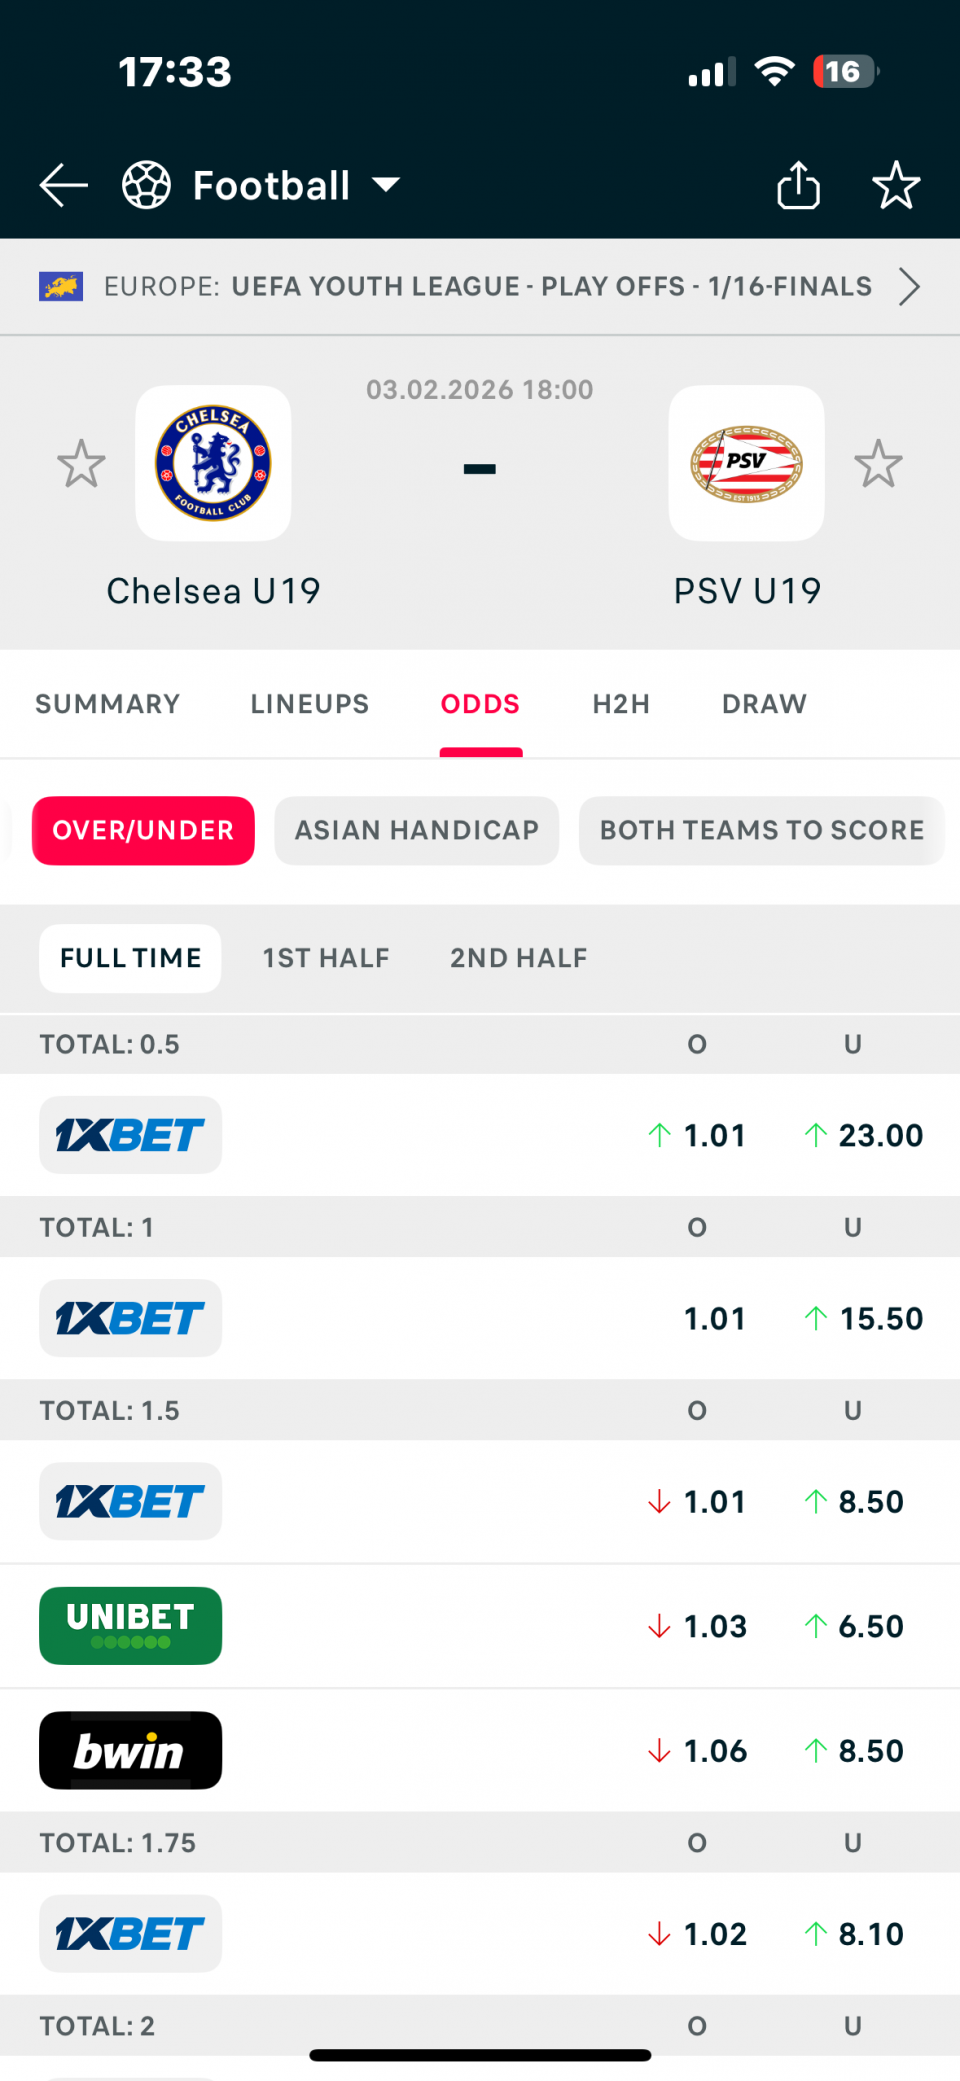Switch to 1st Half odds
This screenshot has width=960, height=2081.
[x=326, y=958]
